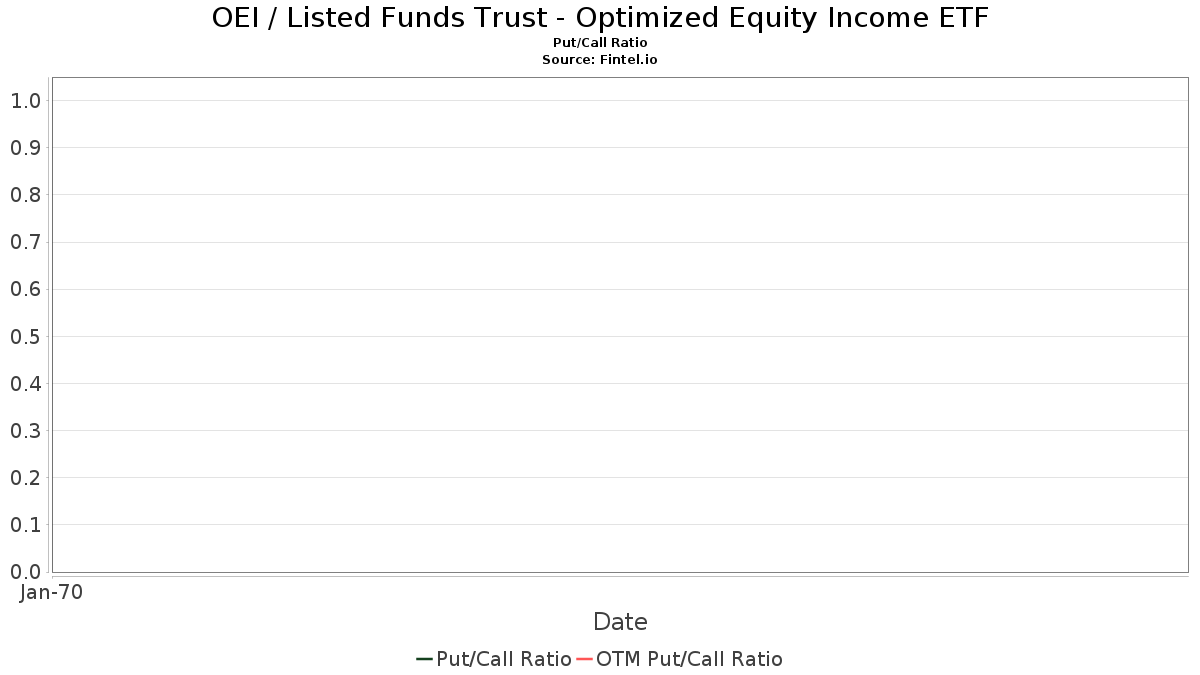Click the 0.5 y-axis tick label

(x=25, y=337)
